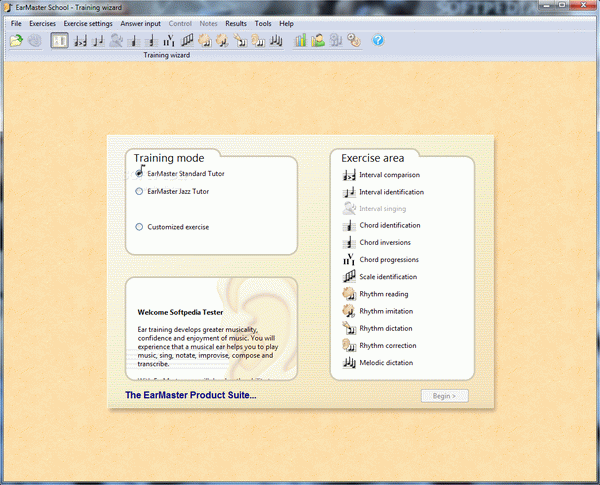Choose Chord inversions in Exercise area list
Screen dimensions: 600x485
point(384,242)
